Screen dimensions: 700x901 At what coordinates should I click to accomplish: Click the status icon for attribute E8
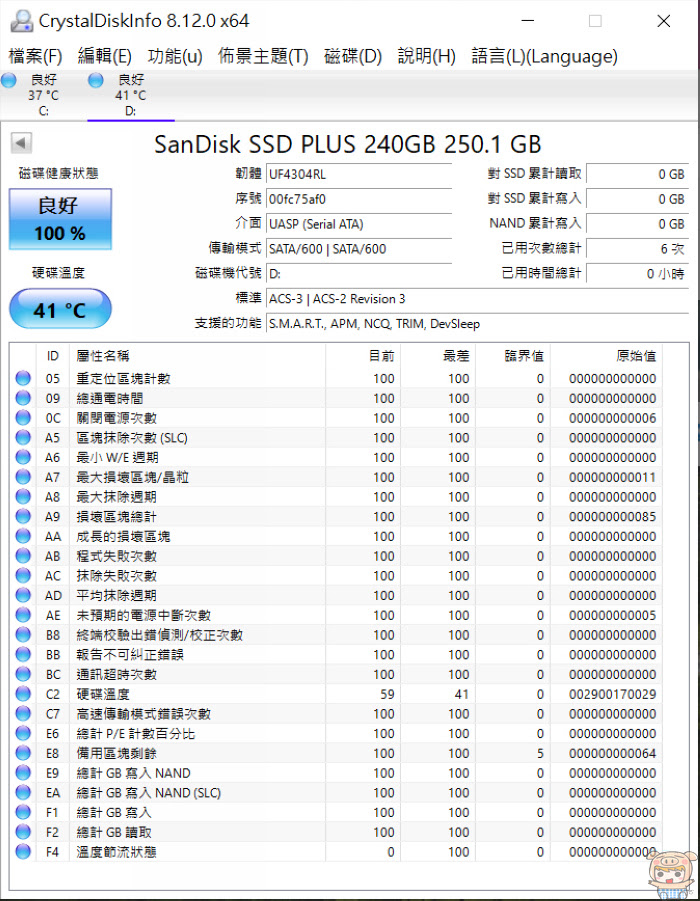[23, 753]
